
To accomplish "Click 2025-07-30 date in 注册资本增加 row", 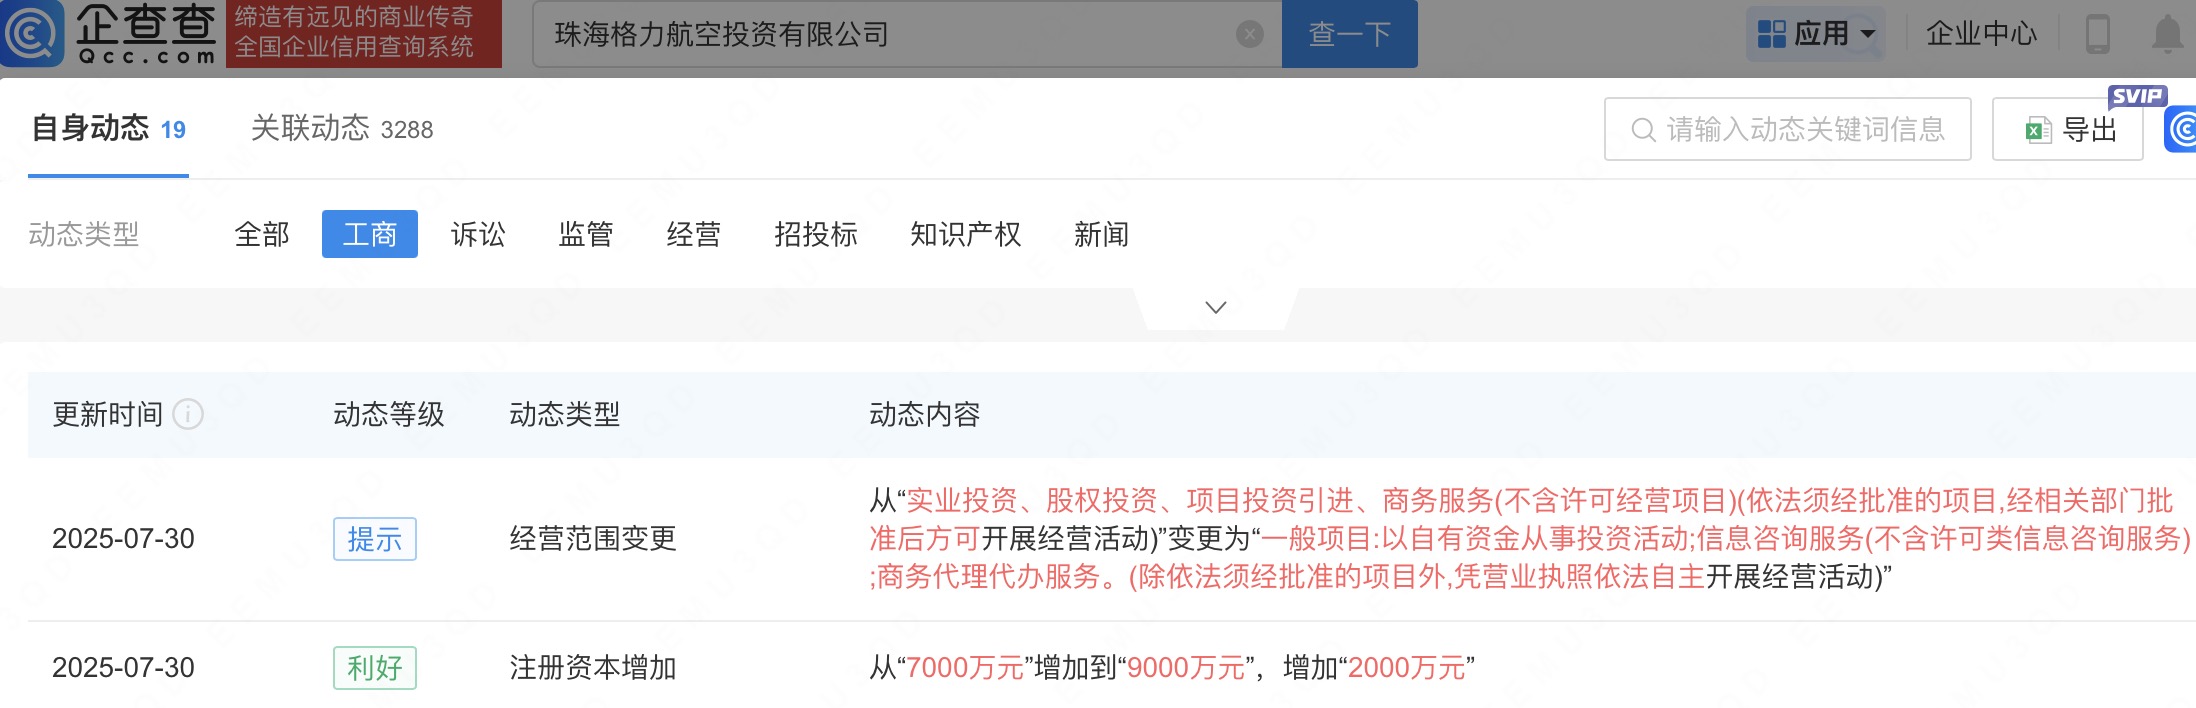I will click(x=123, y=668).
